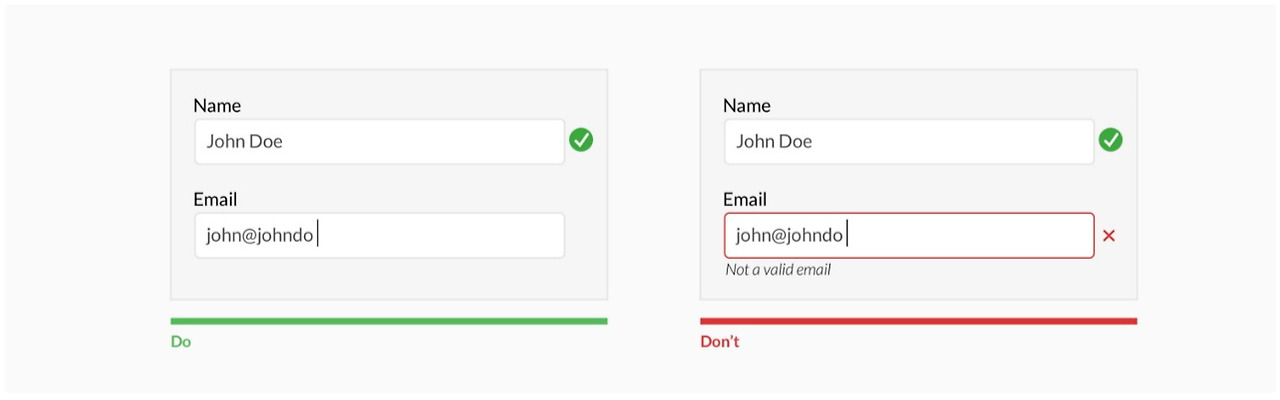This screenshot has width=1280, height=400.
Task: Click the Name label in the Don't form
Action: point(747,105)
